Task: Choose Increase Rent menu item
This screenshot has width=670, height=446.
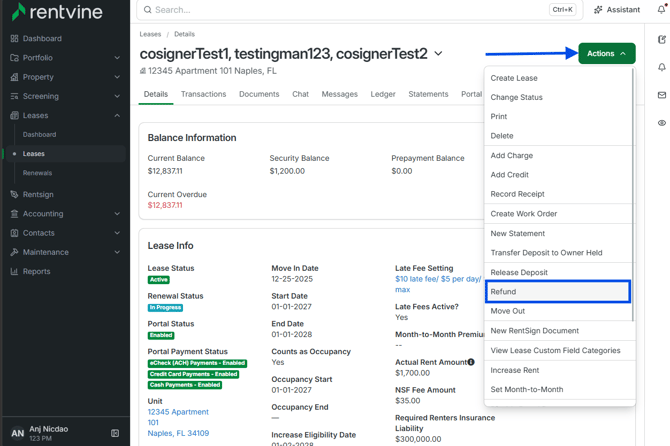Action: pyautogui.click(x=558, y=370)
